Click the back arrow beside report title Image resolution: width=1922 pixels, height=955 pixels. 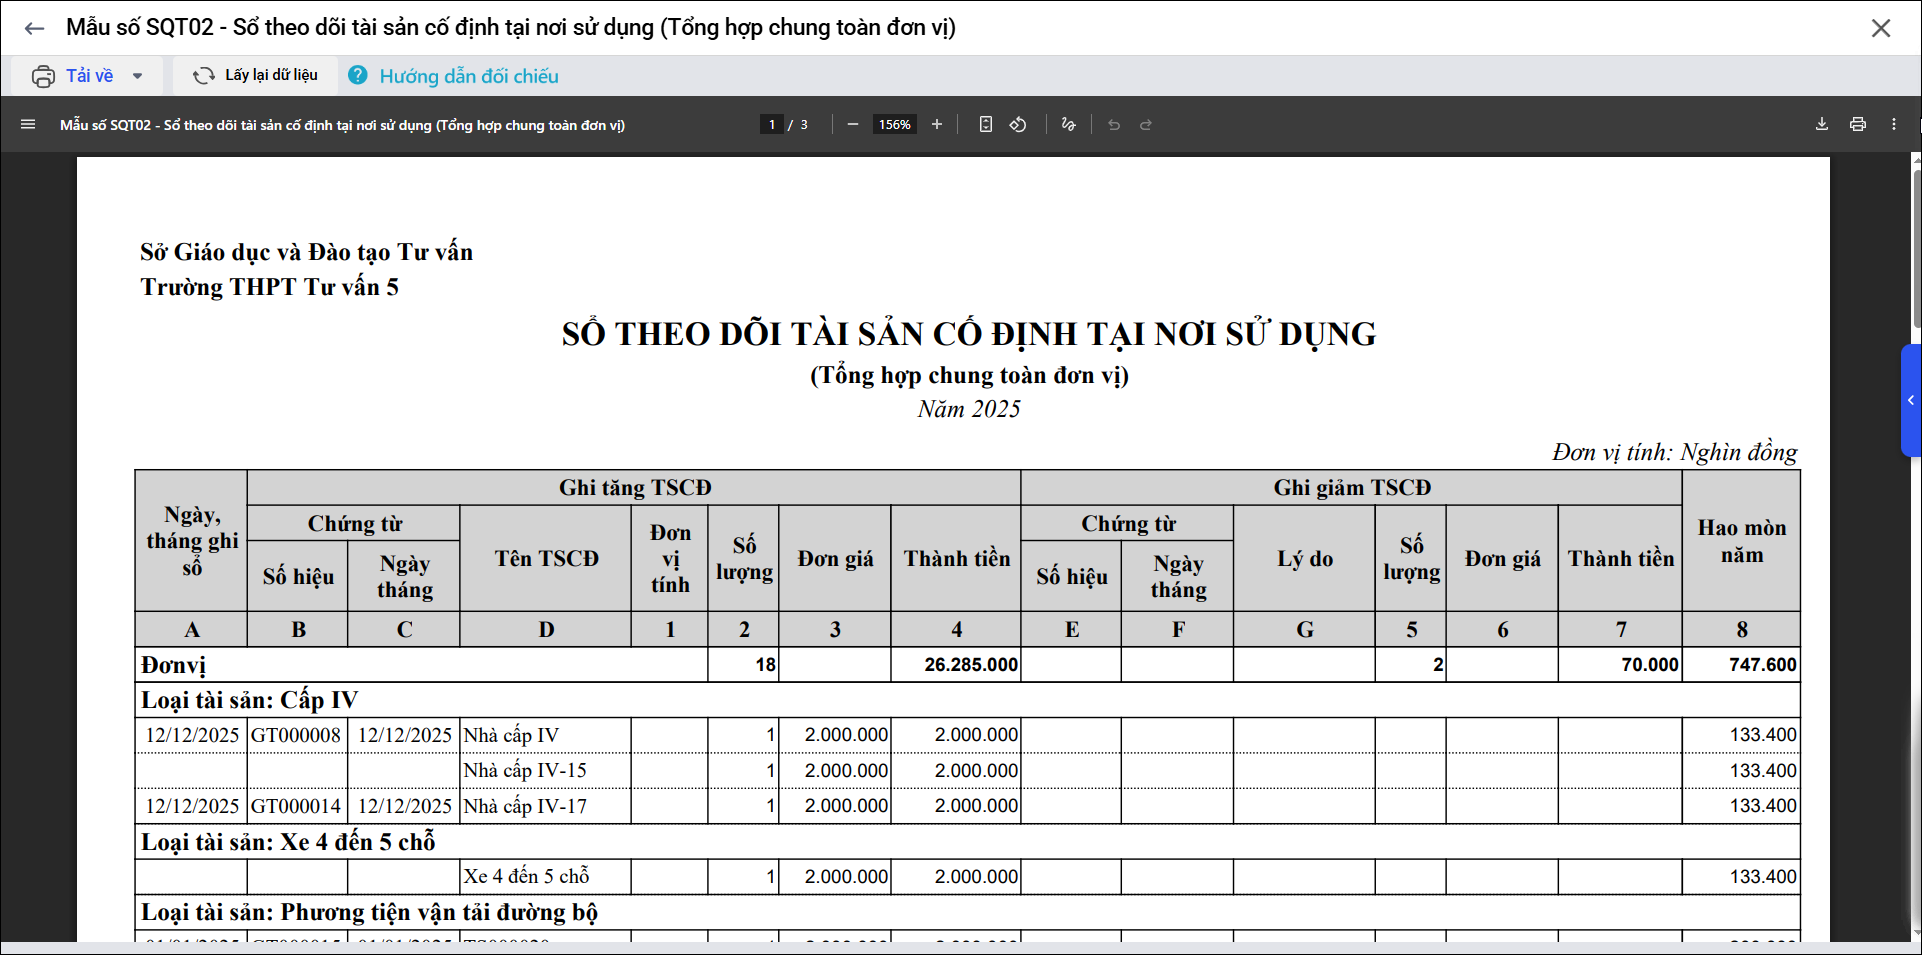point(34,28)
